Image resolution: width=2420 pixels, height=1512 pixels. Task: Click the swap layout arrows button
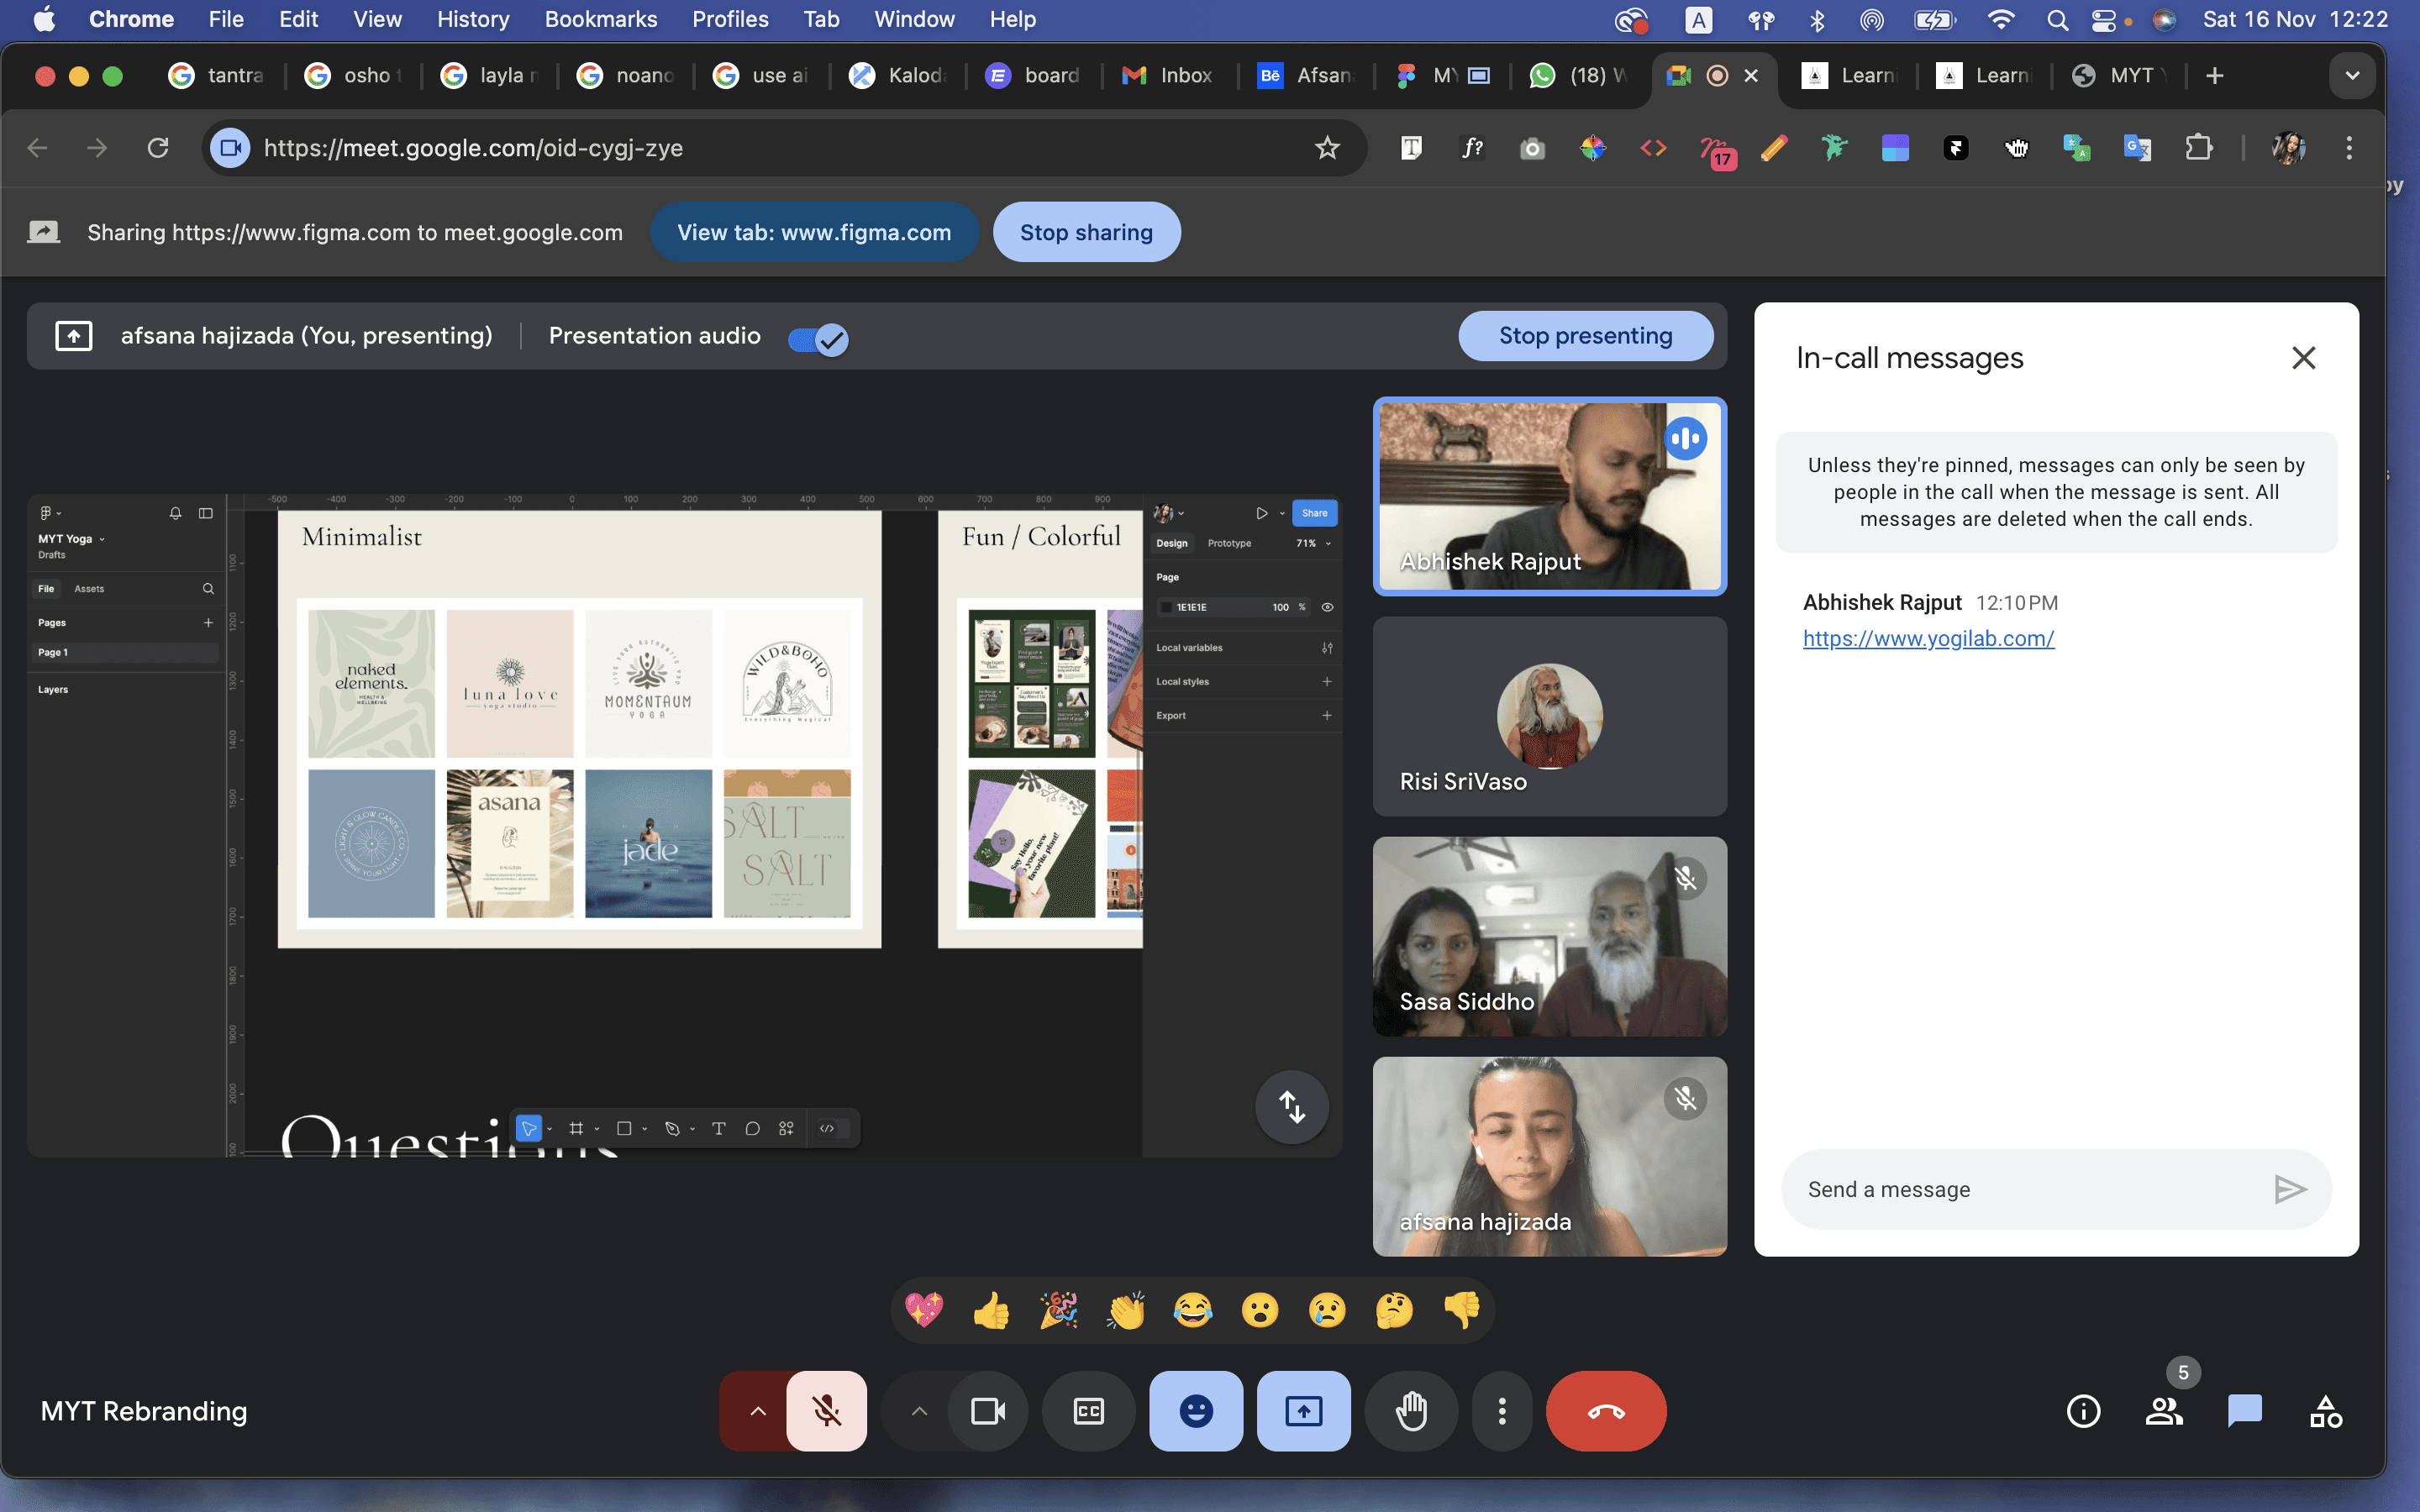pyautogui.click(x=1292, y=1107)
